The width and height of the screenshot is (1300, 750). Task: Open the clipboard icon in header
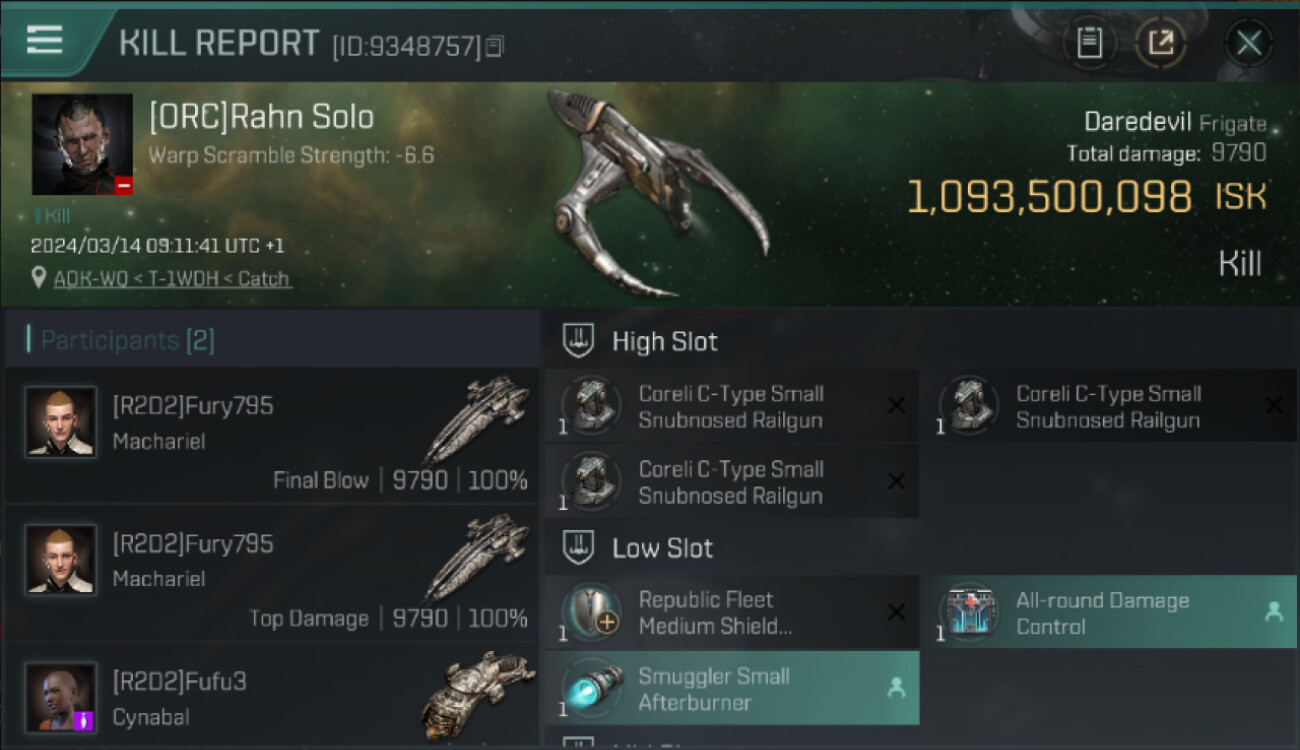coord(1089,43)
